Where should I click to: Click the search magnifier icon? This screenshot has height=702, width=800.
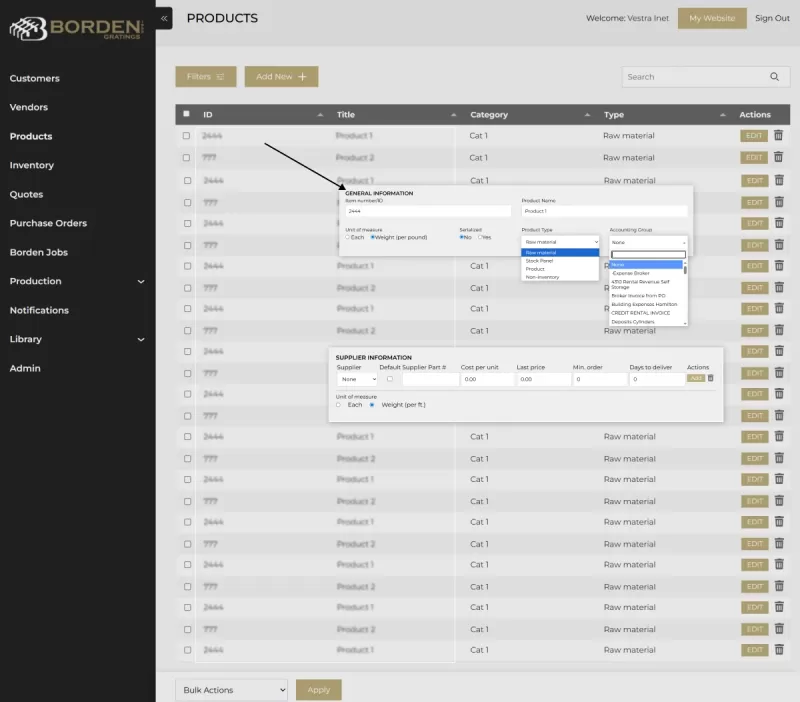774,77
